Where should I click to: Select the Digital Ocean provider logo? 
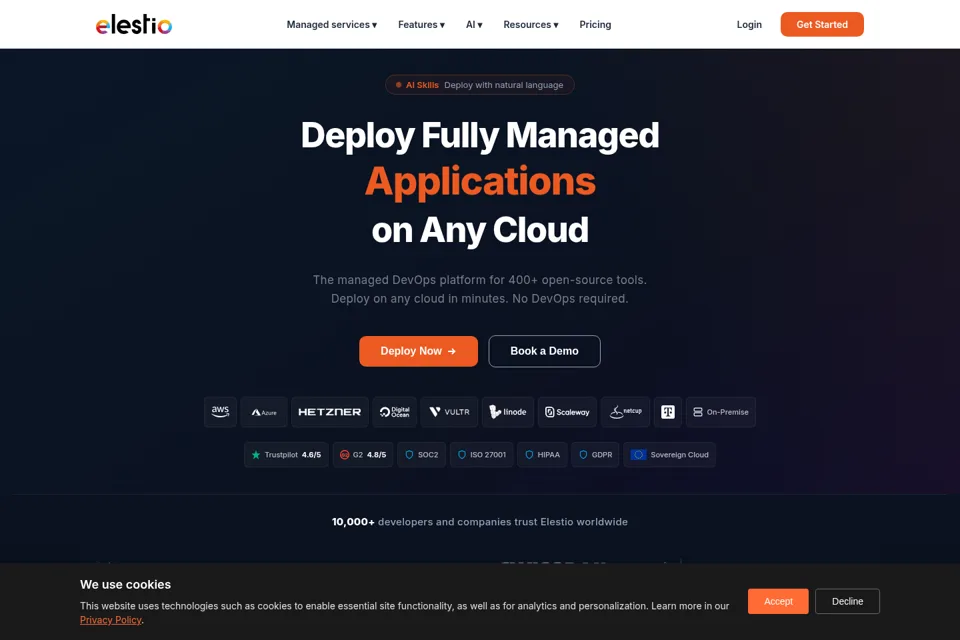395,412
